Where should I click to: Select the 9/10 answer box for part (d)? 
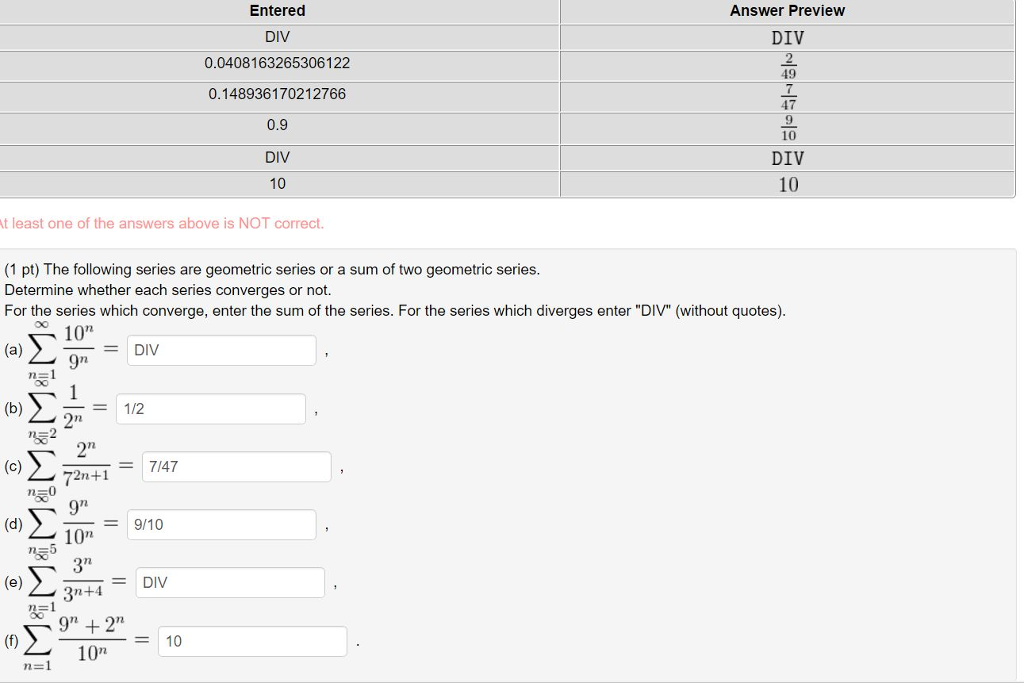click(x=221, y=524)
